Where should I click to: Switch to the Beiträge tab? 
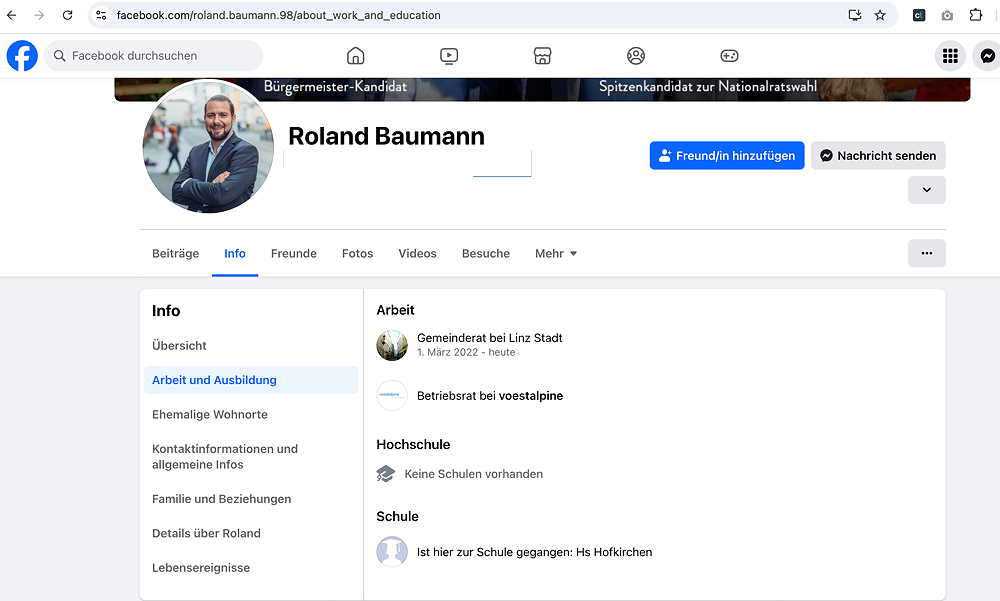coord(175,253)
